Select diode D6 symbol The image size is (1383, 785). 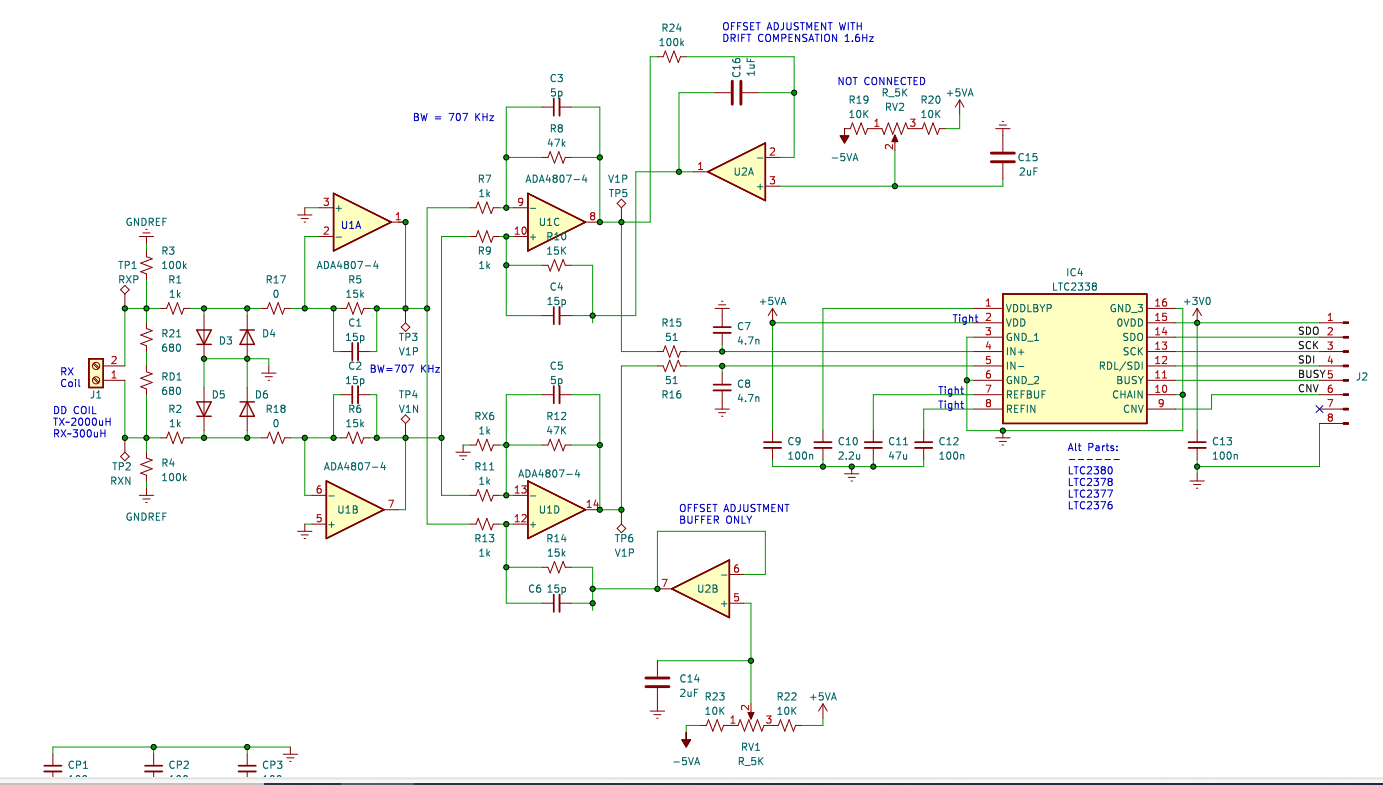click(x=247, y=409)
